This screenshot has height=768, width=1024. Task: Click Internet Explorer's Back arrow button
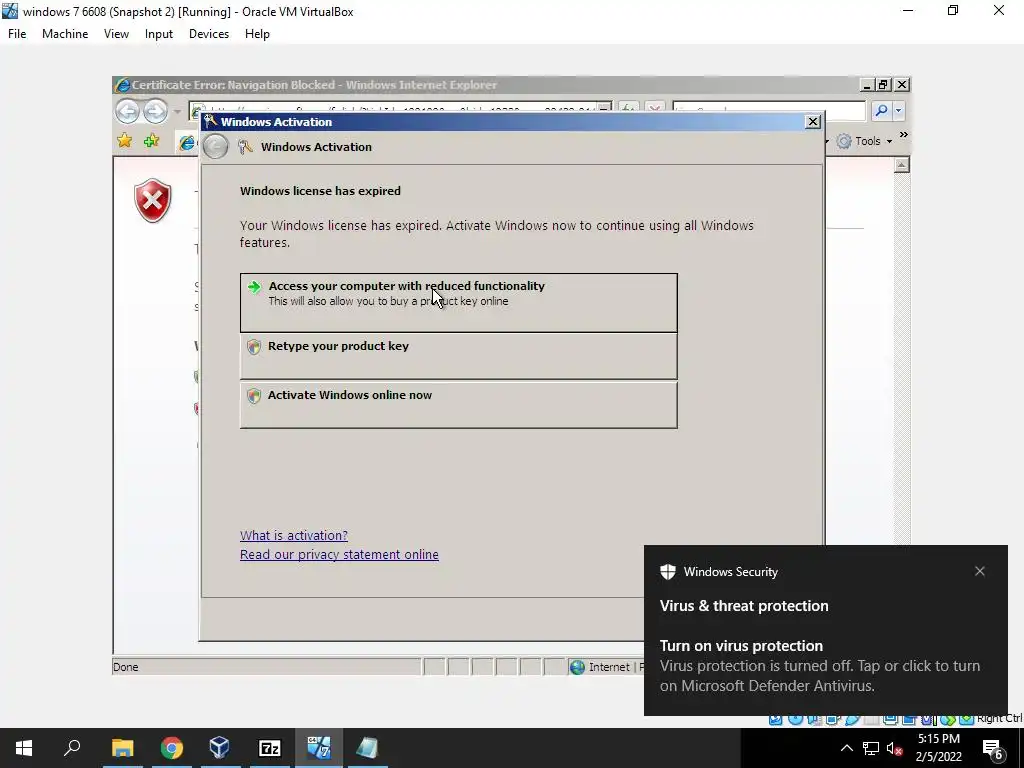[x=127, y=111]
